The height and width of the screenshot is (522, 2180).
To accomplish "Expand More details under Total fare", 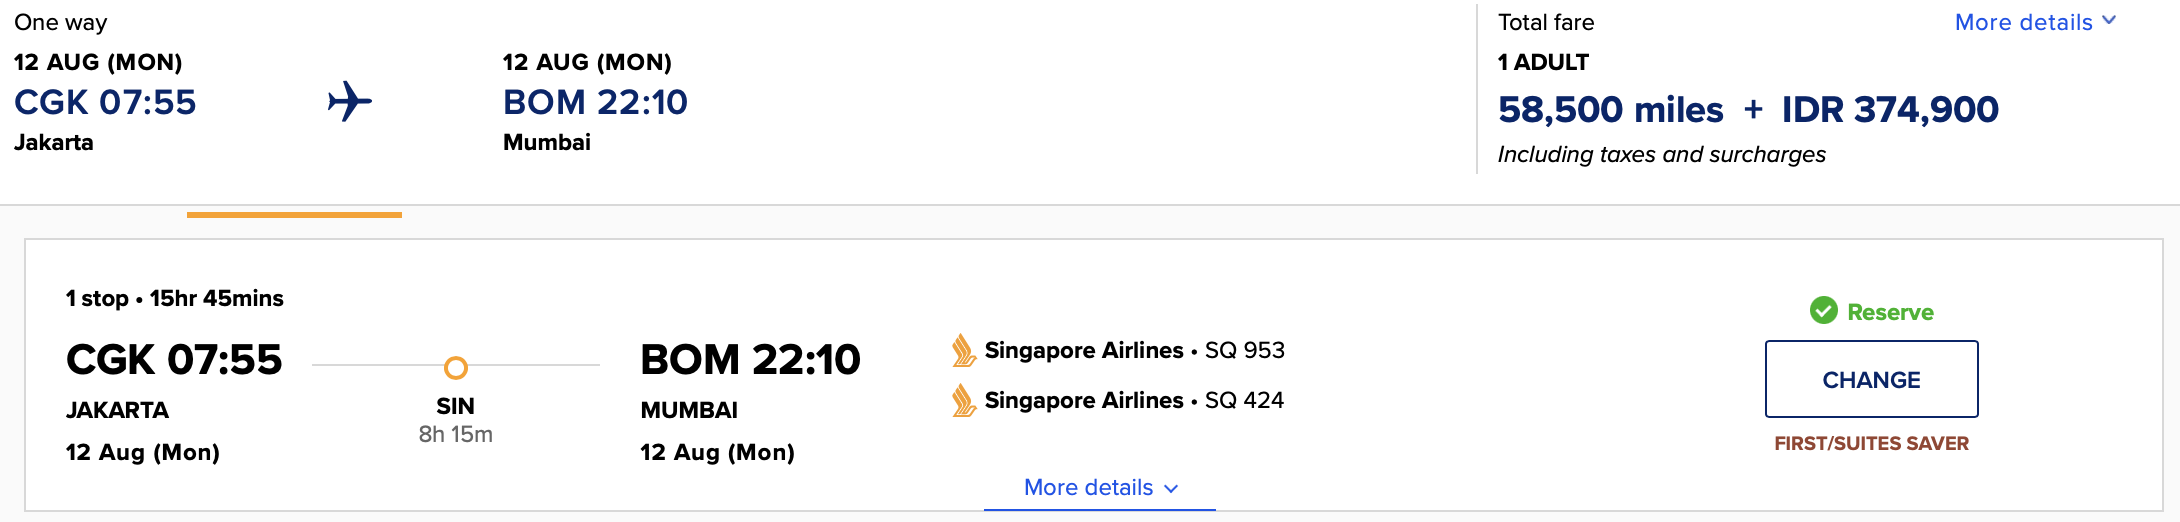I will click(2023, 22).
